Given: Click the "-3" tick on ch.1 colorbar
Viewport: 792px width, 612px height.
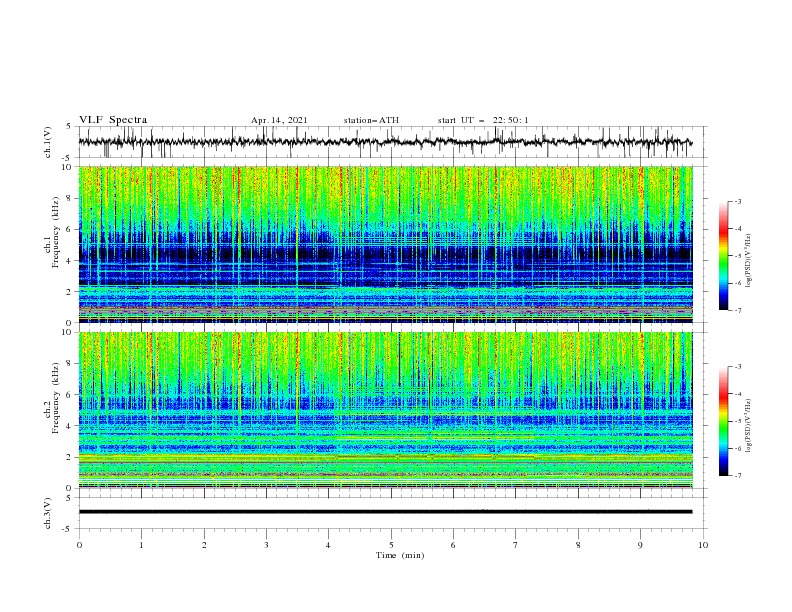Looking at the screenshot, I should pyautogui.click(x=738, y=201).
